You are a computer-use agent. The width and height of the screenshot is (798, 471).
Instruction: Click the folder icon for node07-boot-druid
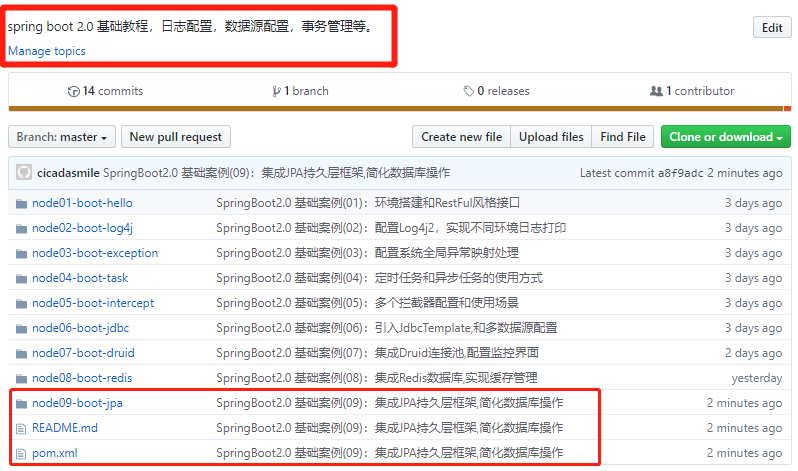pos(21,353)
